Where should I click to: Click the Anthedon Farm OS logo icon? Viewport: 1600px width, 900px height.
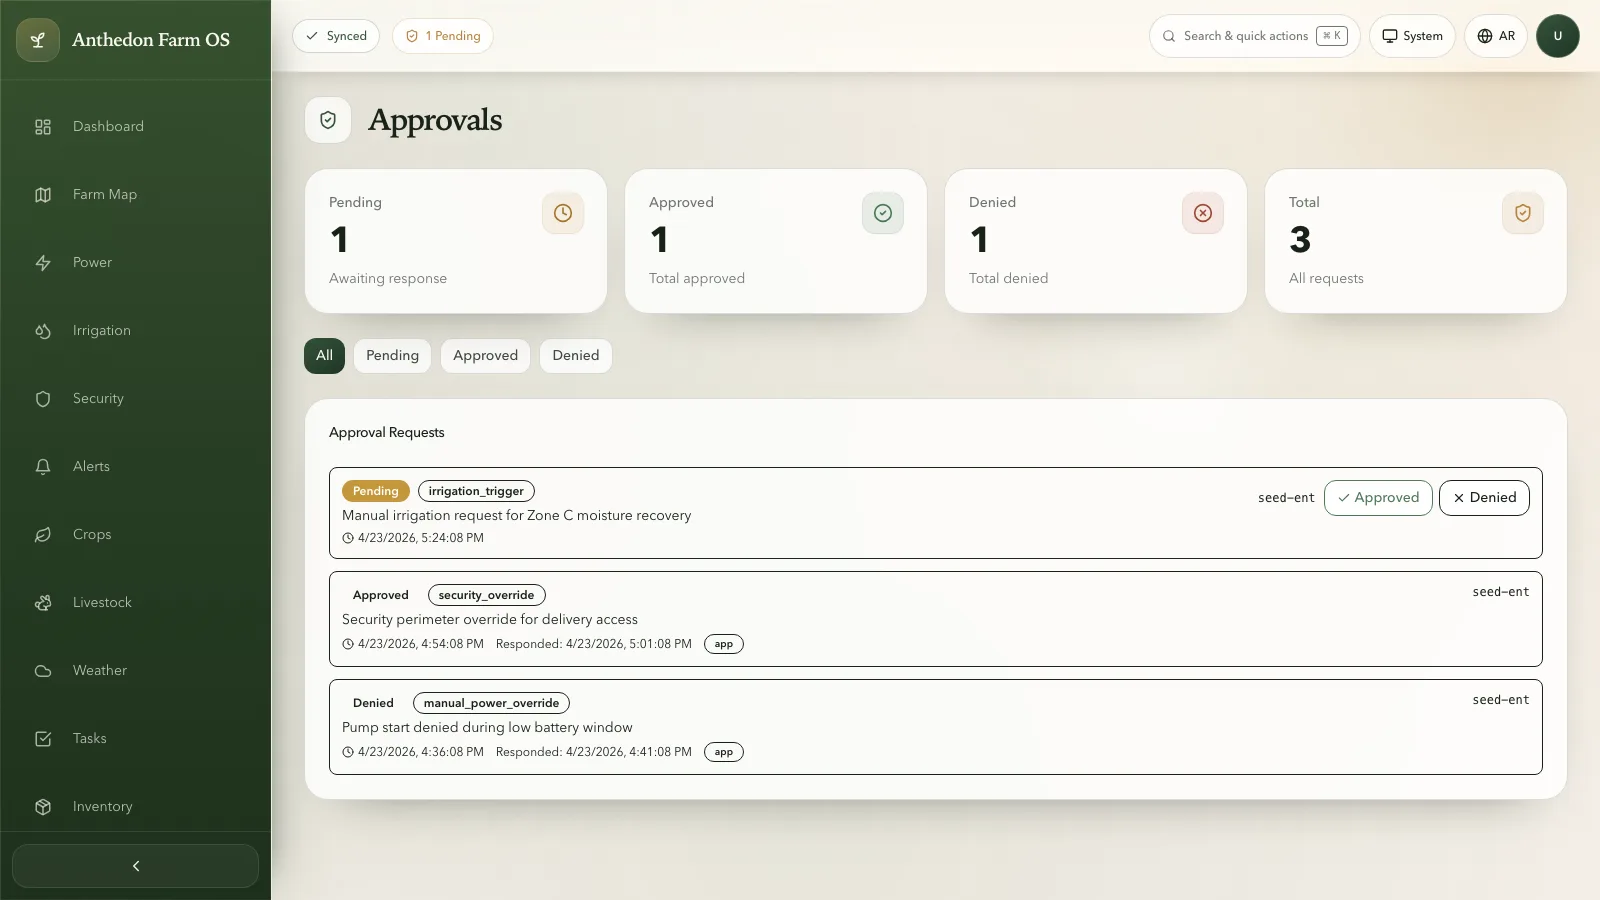(38, 40)
